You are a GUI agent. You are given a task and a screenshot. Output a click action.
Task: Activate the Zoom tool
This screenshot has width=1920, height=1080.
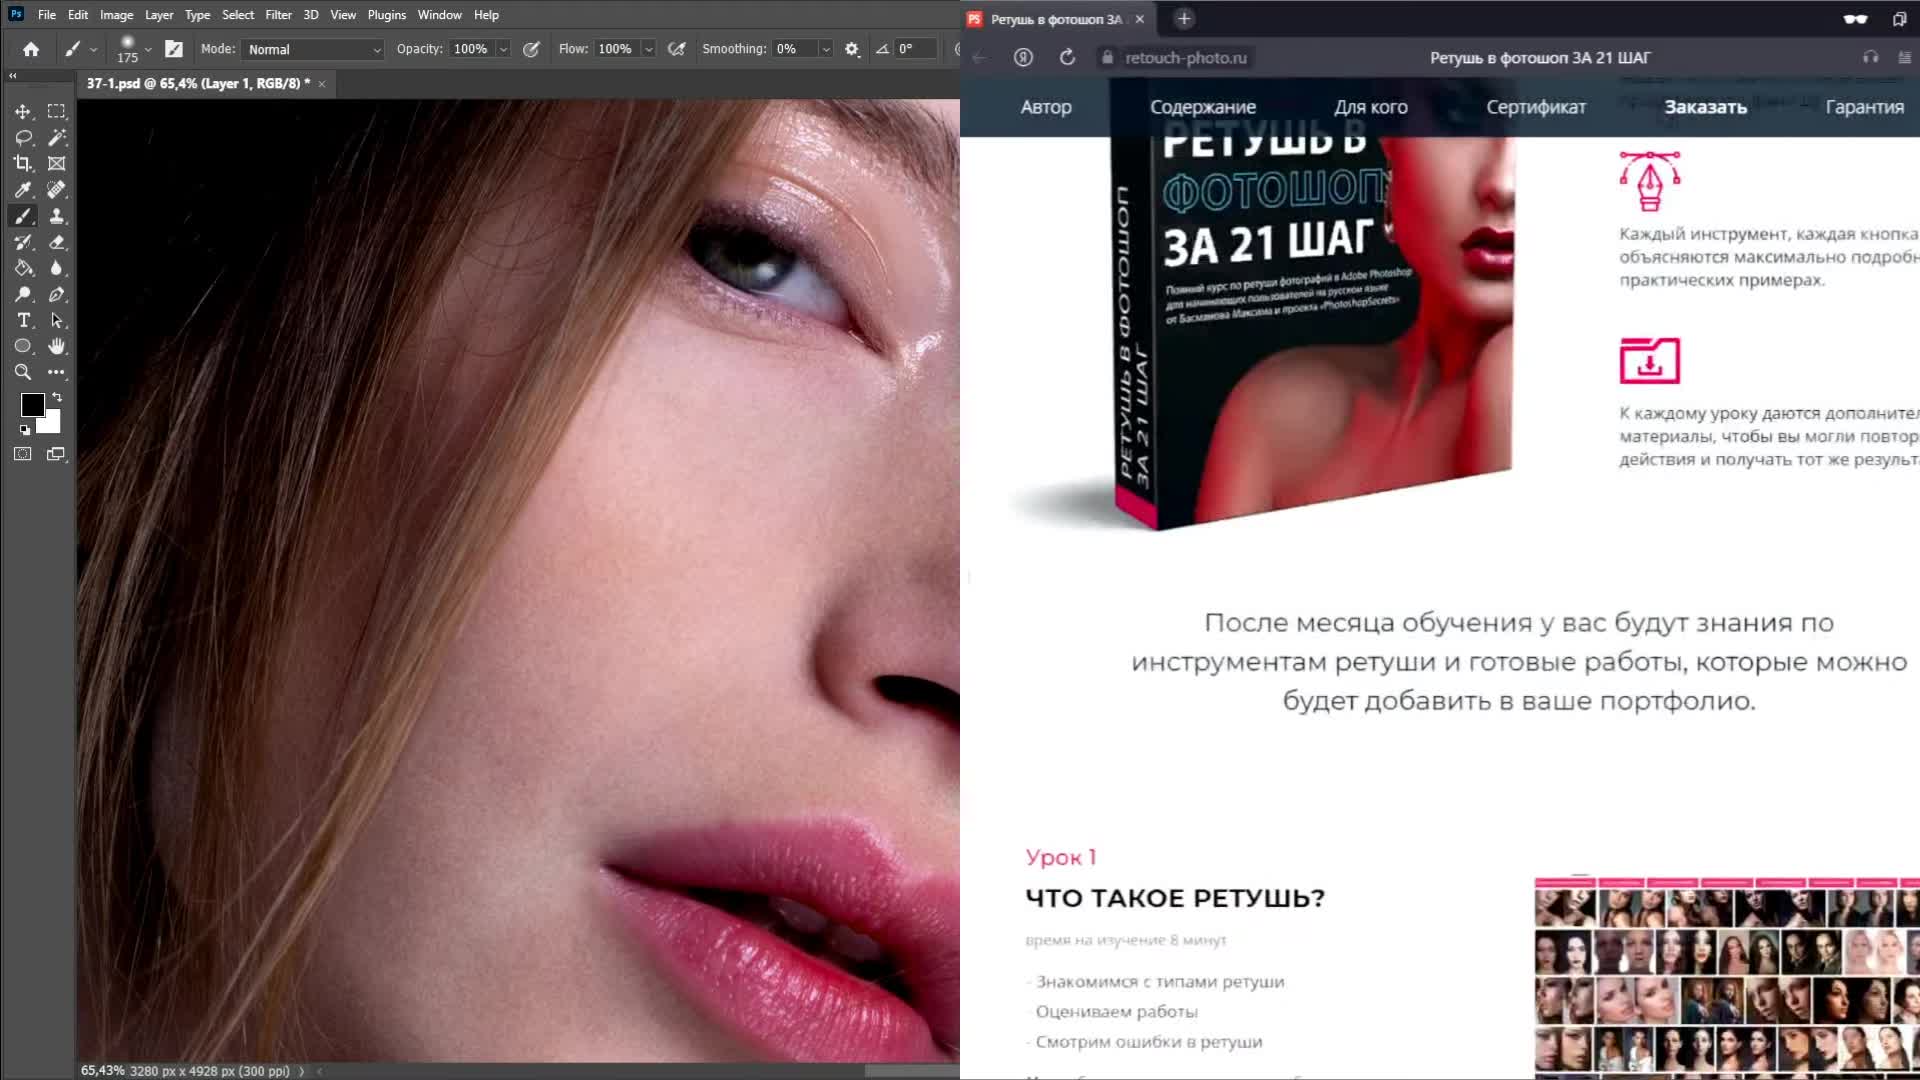click(23, 372)
